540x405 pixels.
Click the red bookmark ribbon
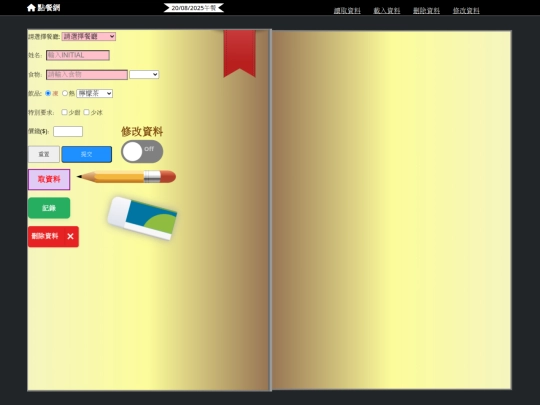239,54
